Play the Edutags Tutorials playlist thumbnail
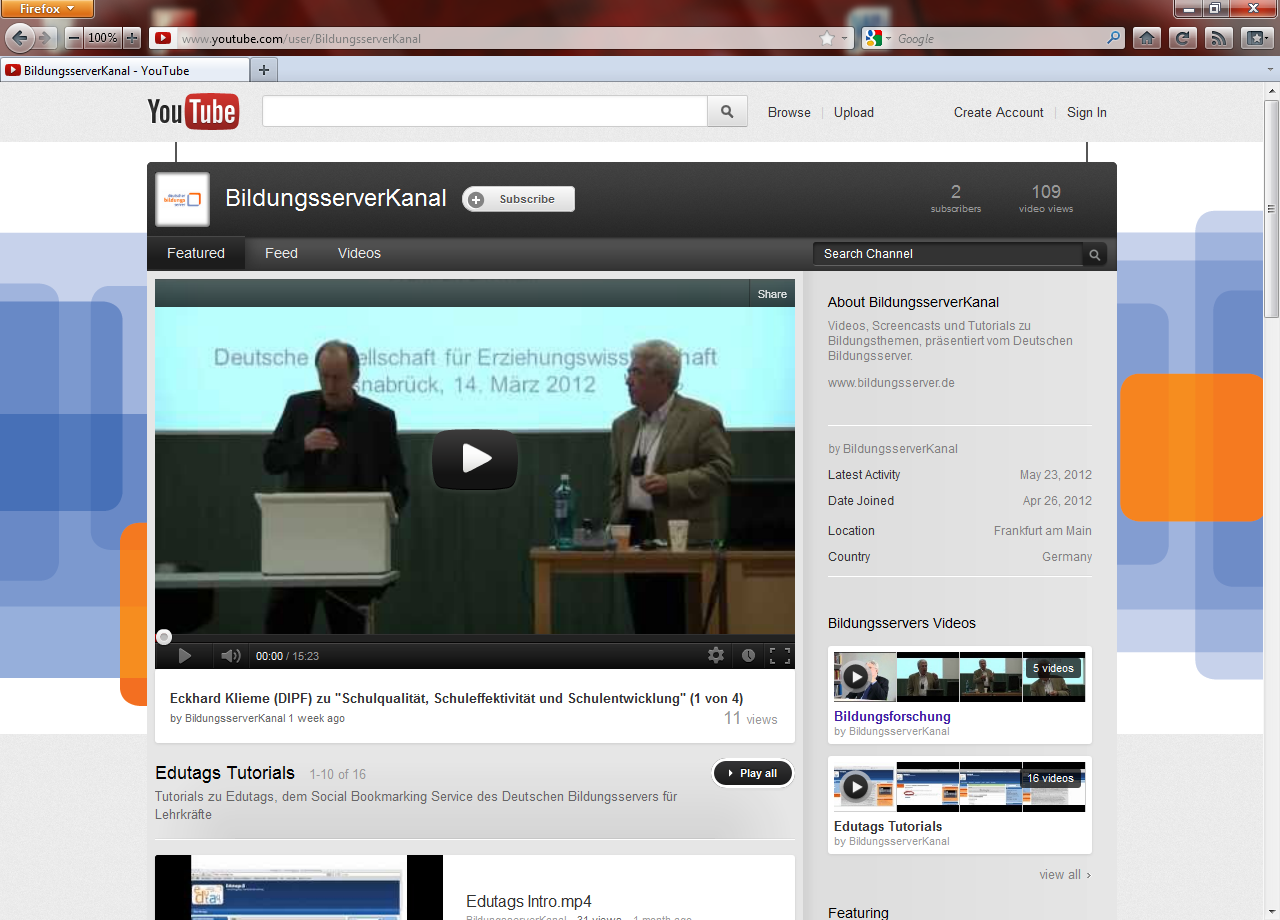Screen dimensions: 1280x920 click(x=959, y=787)
